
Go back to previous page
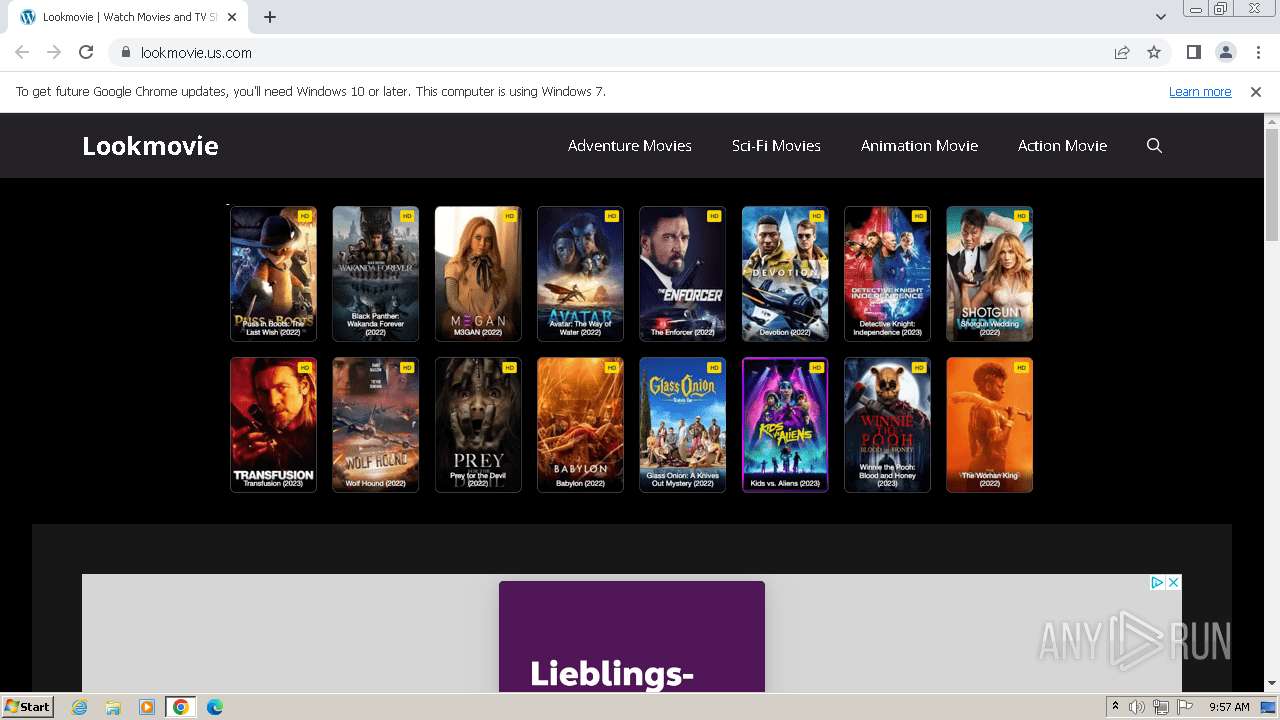click(x=22, y=52)
